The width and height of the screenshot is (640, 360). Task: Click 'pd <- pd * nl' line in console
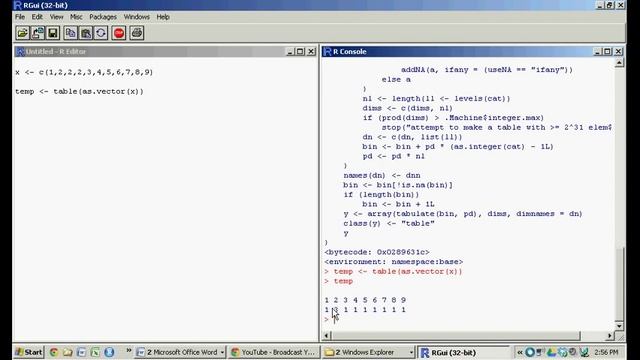(x=393, y=156)
